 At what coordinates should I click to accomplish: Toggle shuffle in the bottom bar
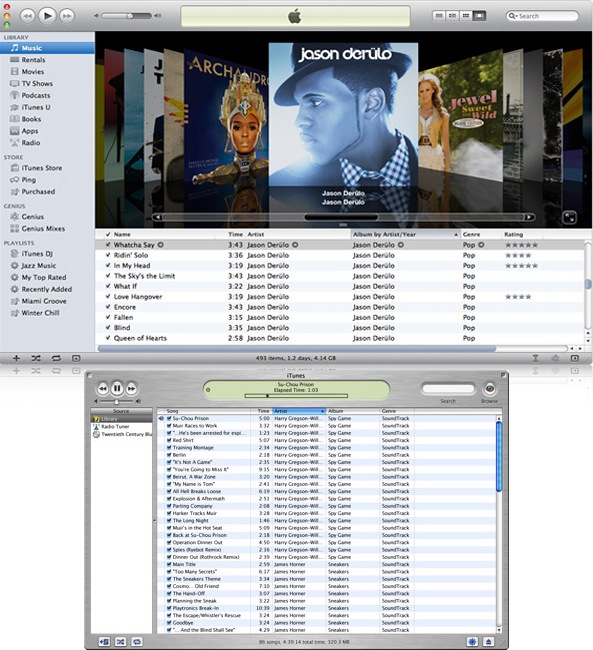36,358
